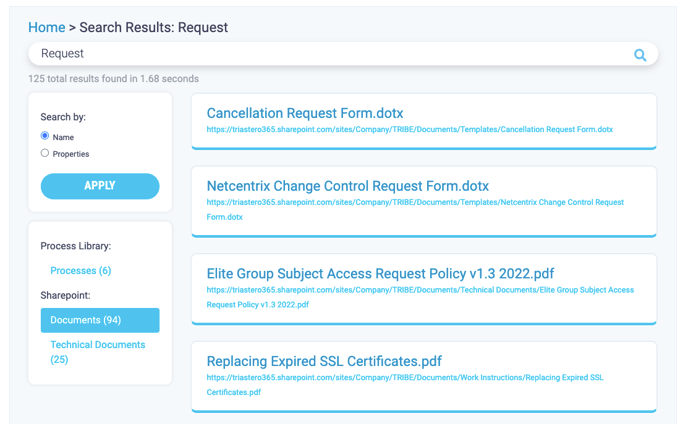Click the APPLY button
688x424 pixels.
[x=100, y=186]
